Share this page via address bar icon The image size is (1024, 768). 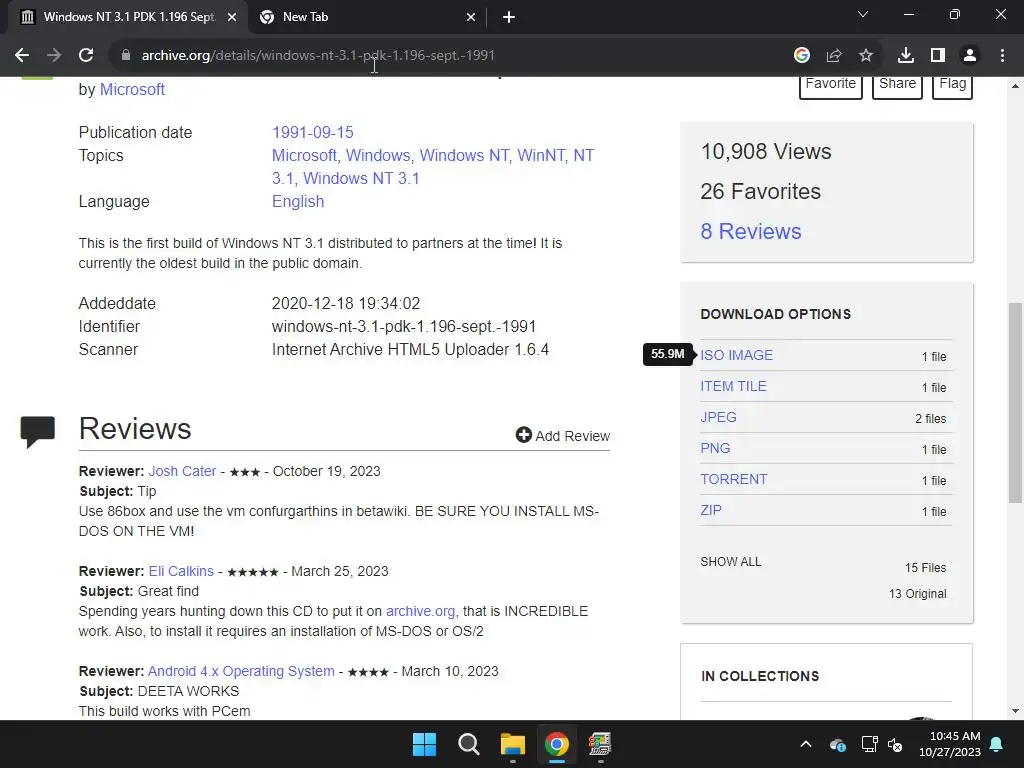pyautogui.click(x=834, y=56)
